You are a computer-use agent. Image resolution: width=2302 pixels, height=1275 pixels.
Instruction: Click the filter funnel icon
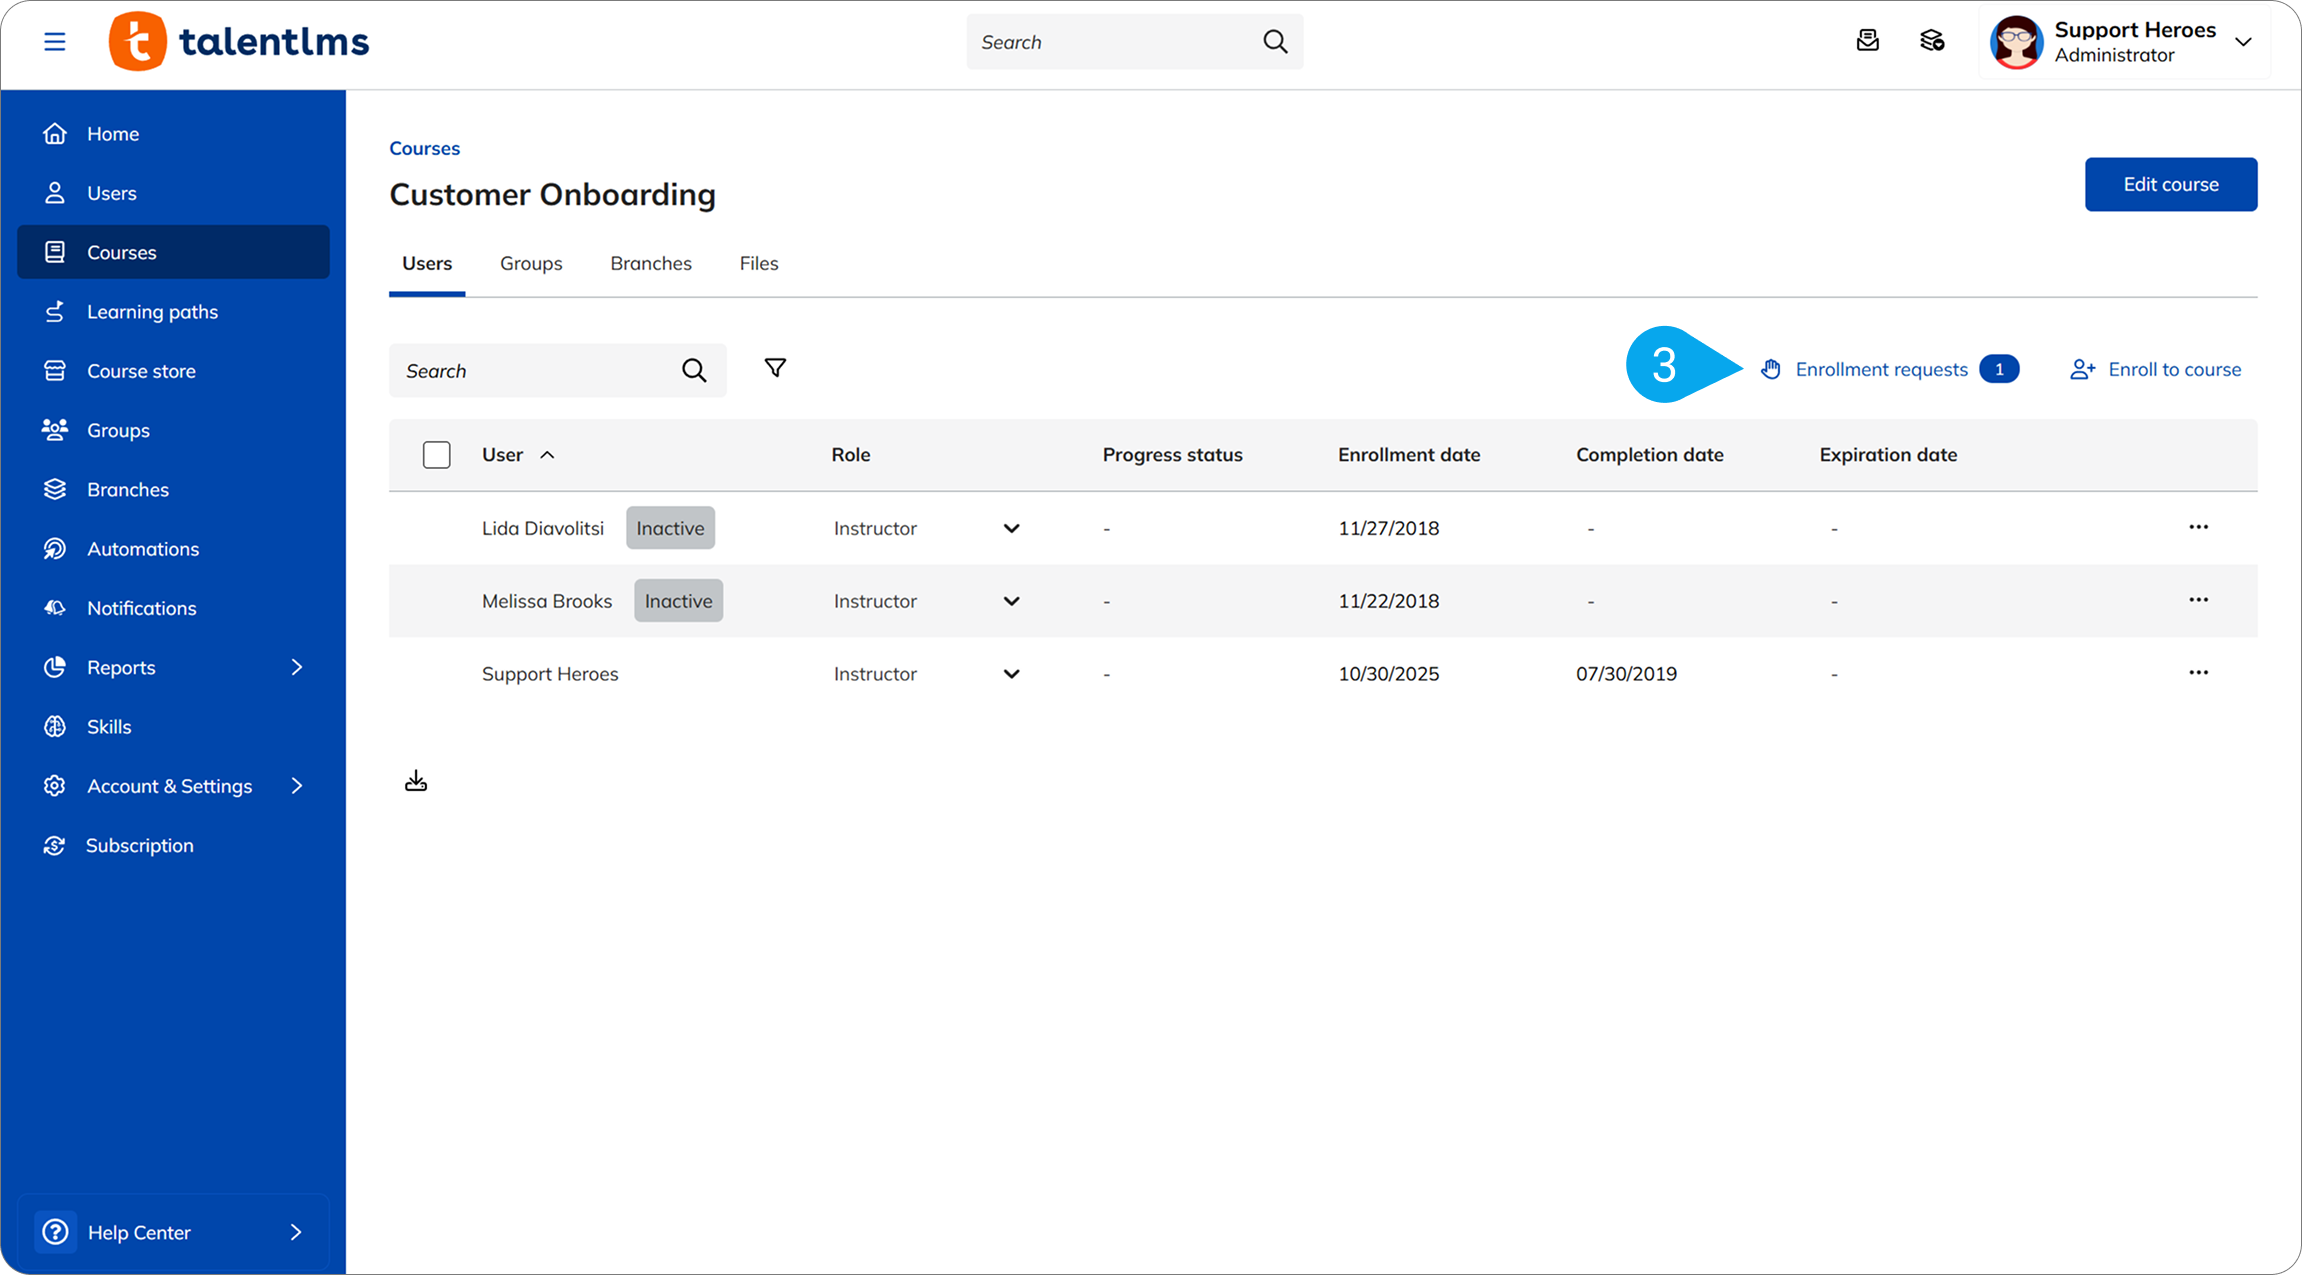tap(775, 368)
